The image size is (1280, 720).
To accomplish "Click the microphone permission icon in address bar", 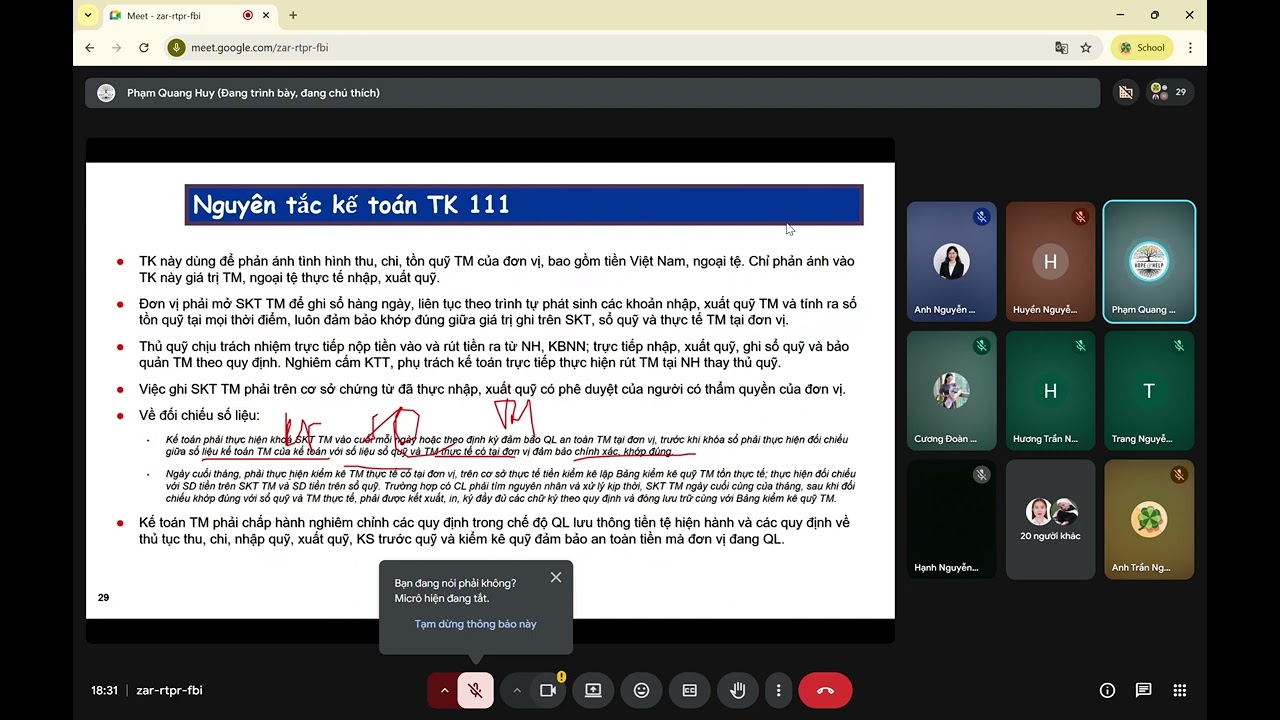I will 176,47.
